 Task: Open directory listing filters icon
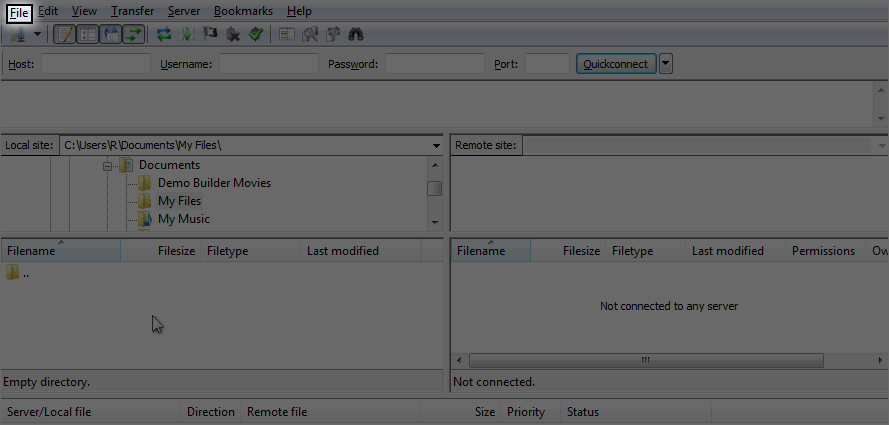tap(287, 35)
